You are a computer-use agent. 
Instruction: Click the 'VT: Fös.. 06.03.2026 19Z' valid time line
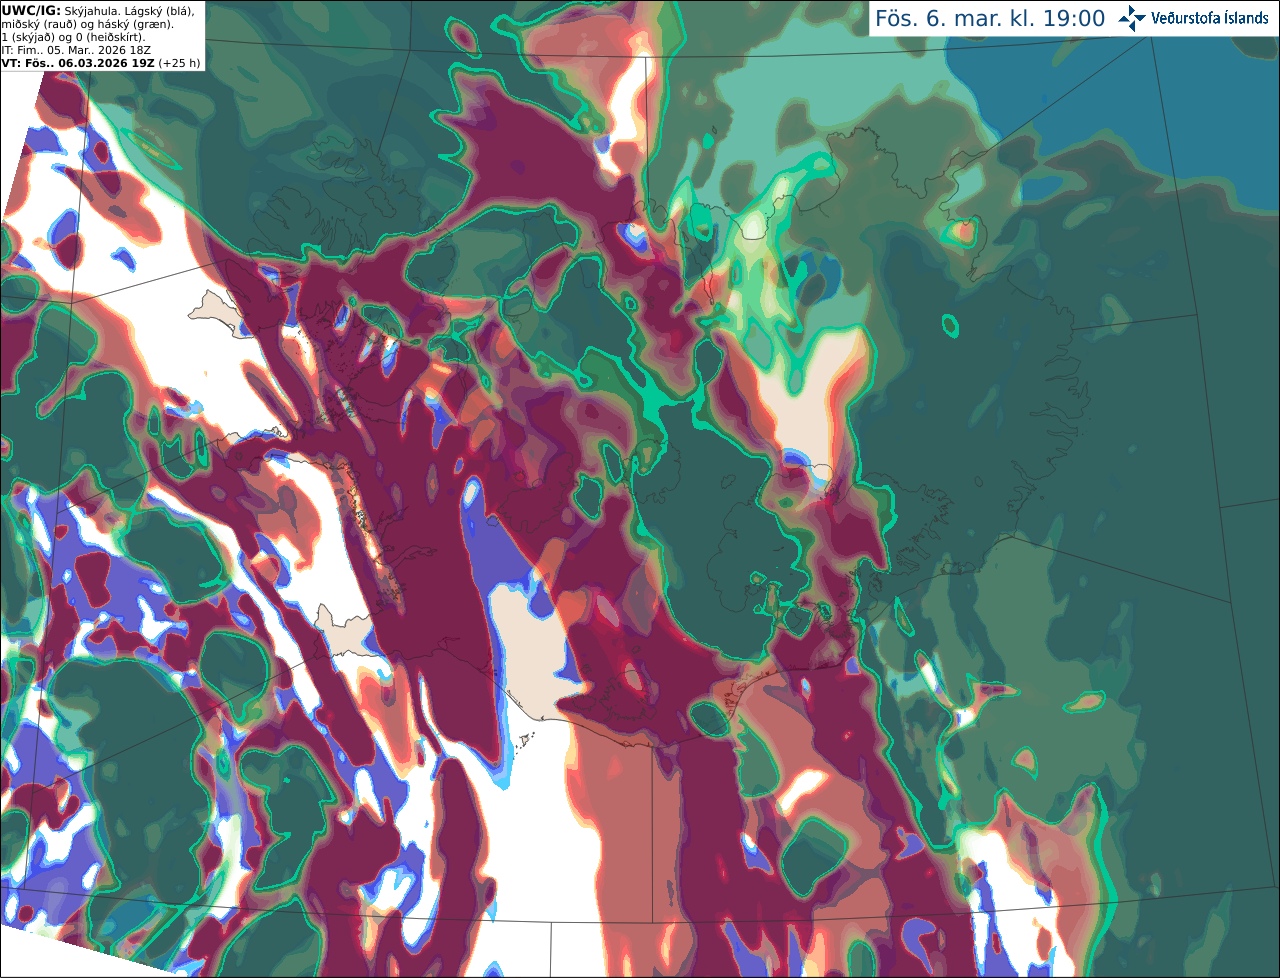(78, 63)
